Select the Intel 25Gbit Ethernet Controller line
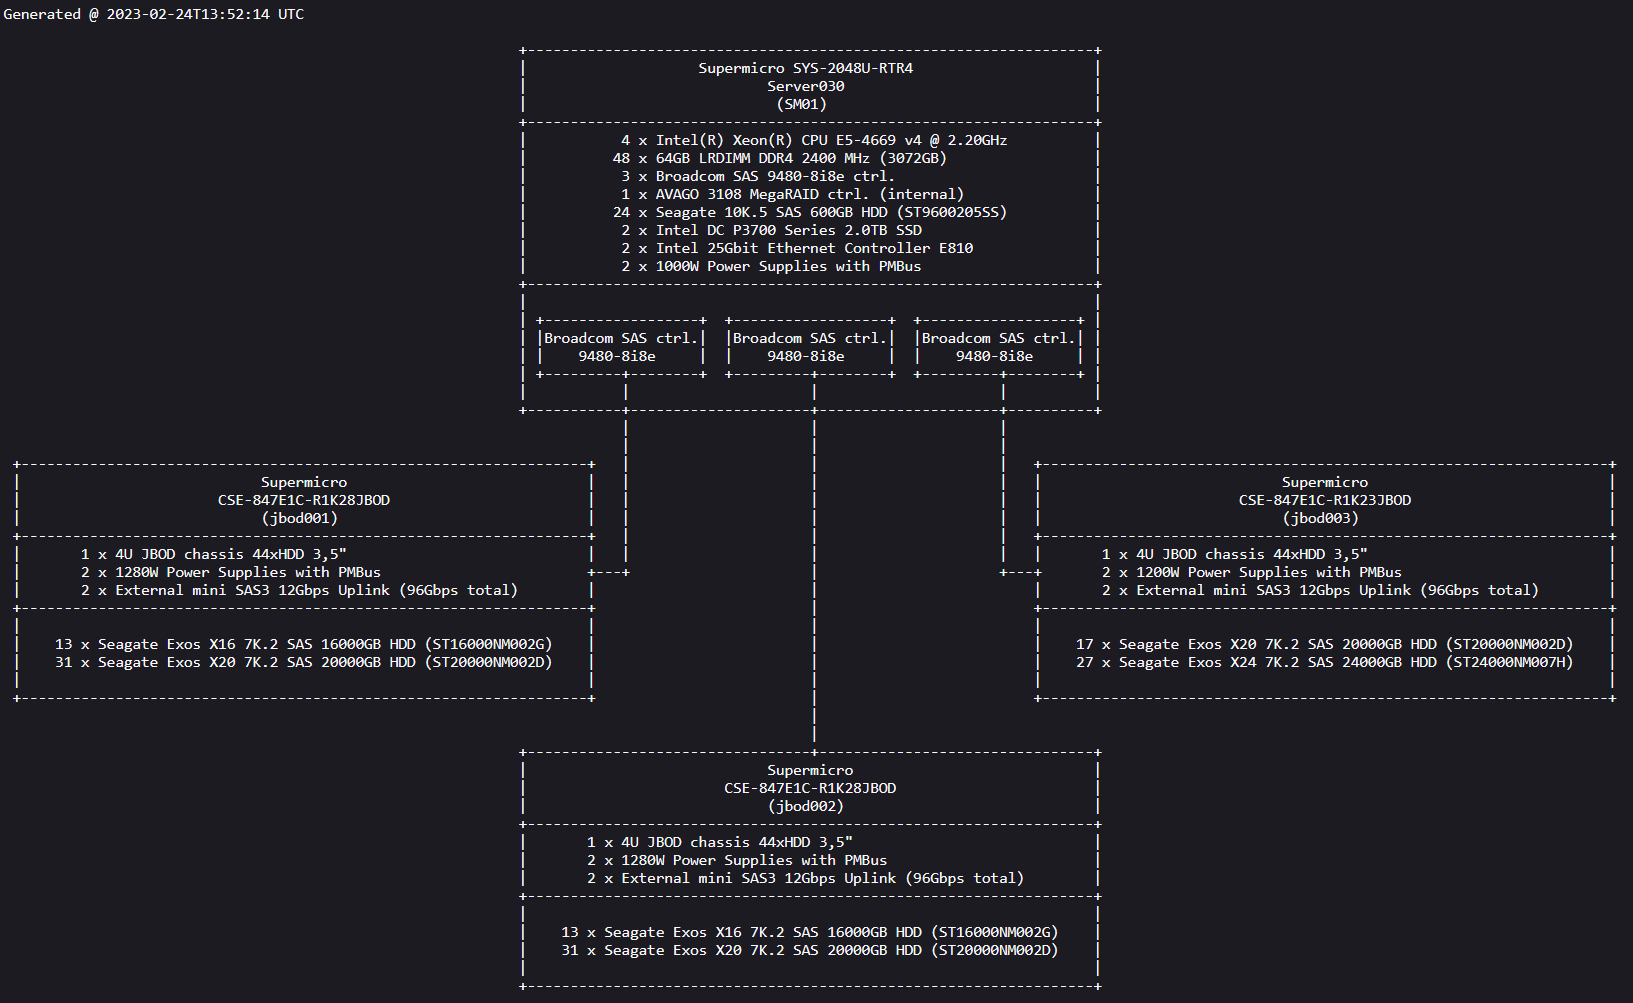 point(797,248)
